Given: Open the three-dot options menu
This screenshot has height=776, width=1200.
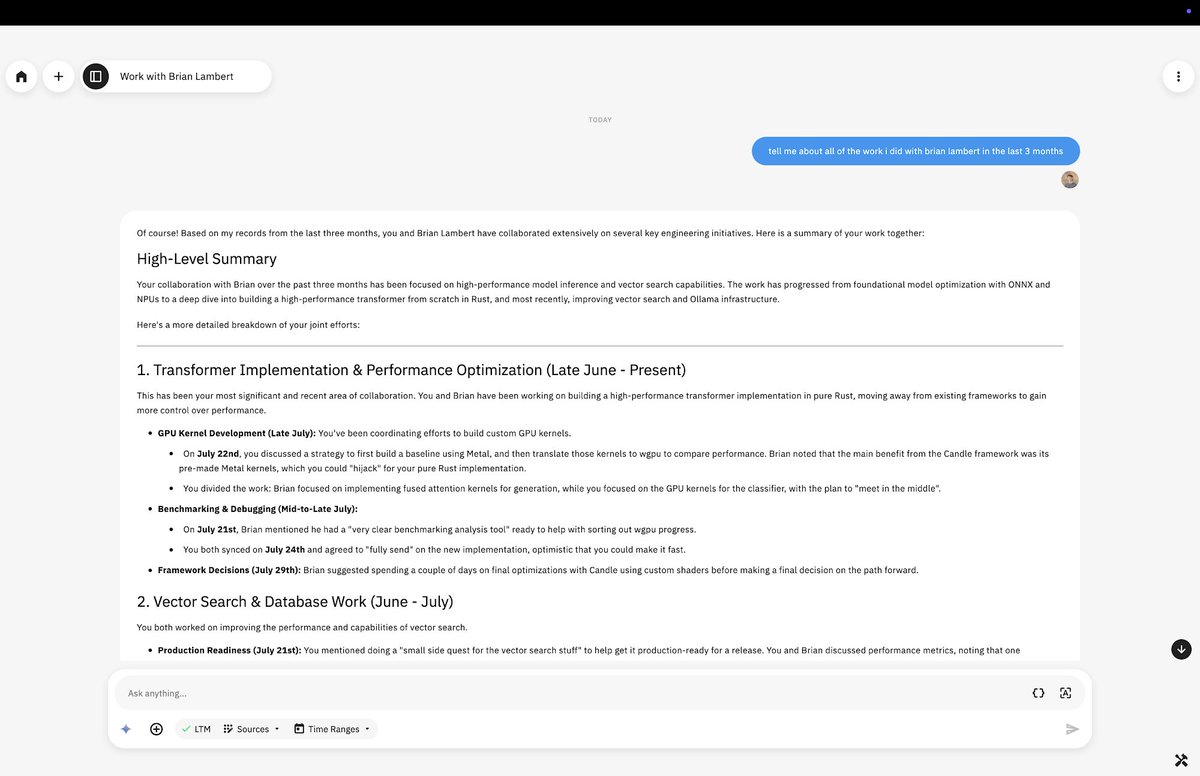Looking at the screenshot, I should pos(1178,76).
